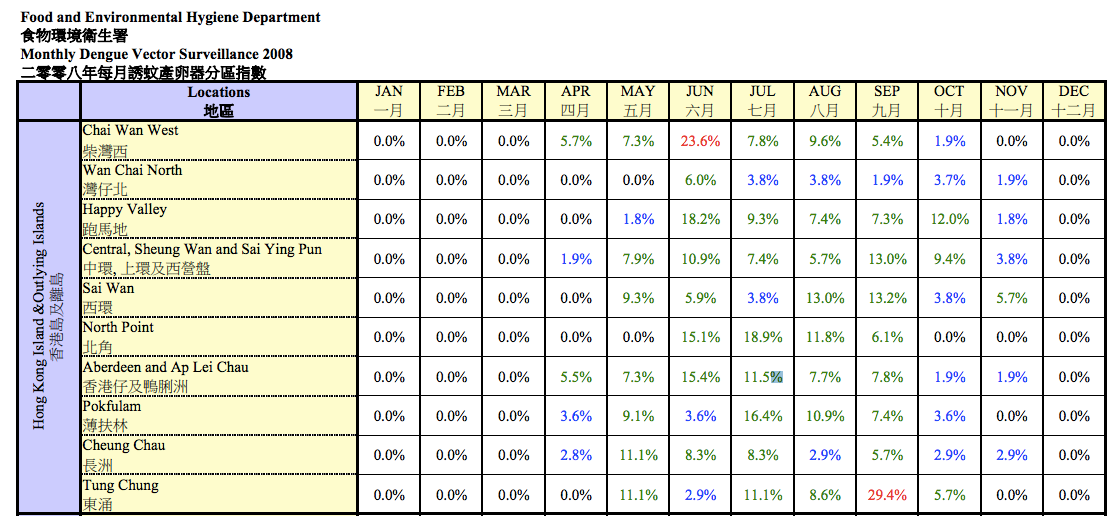1115x516 pixels.
Task: Click highlighted 11.5% in Aberdeen row
Action: click(763, 377)
